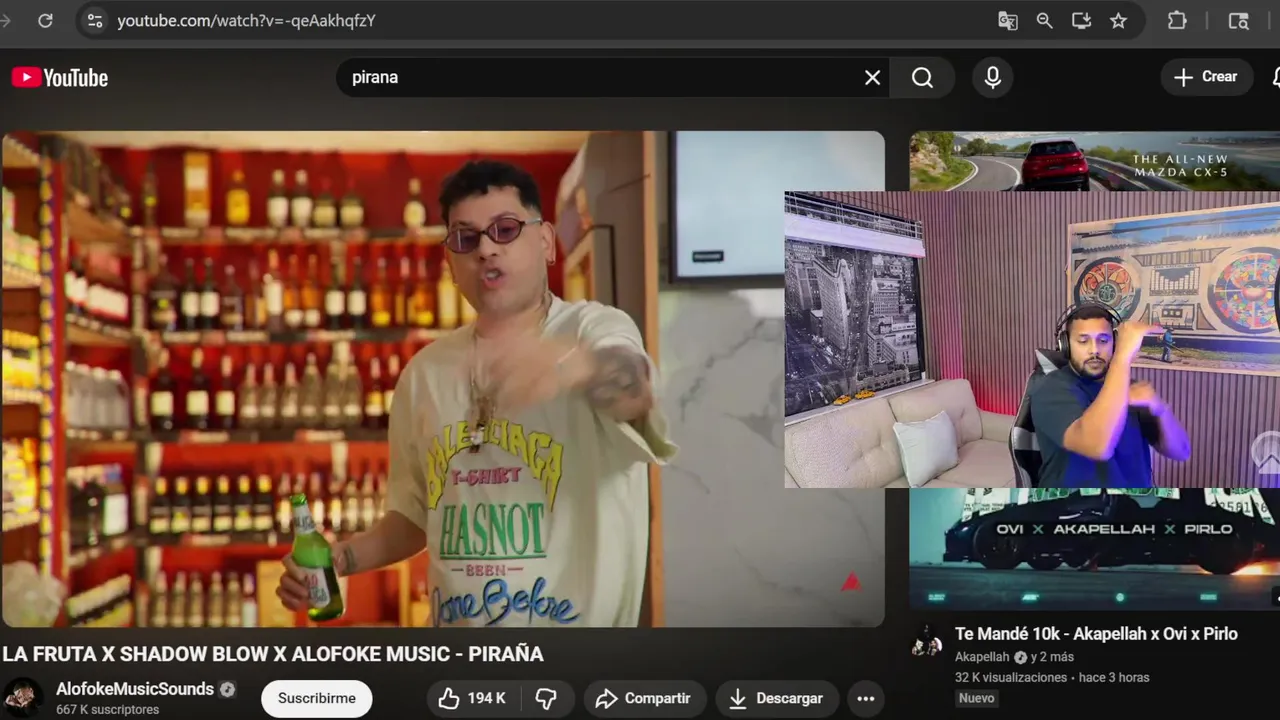
Task: Open the zoom magnifier icon in address bar
Action: 1044,20
